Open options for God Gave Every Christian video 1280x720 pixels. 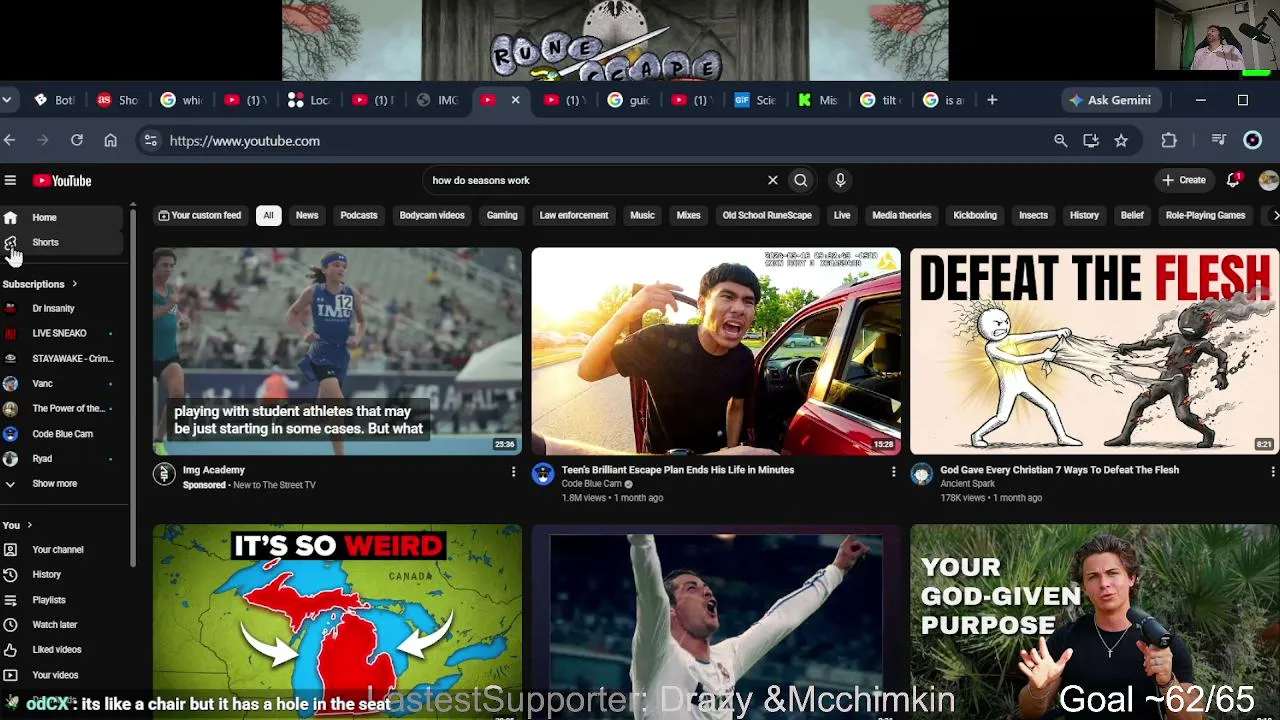coord(1272,472)
